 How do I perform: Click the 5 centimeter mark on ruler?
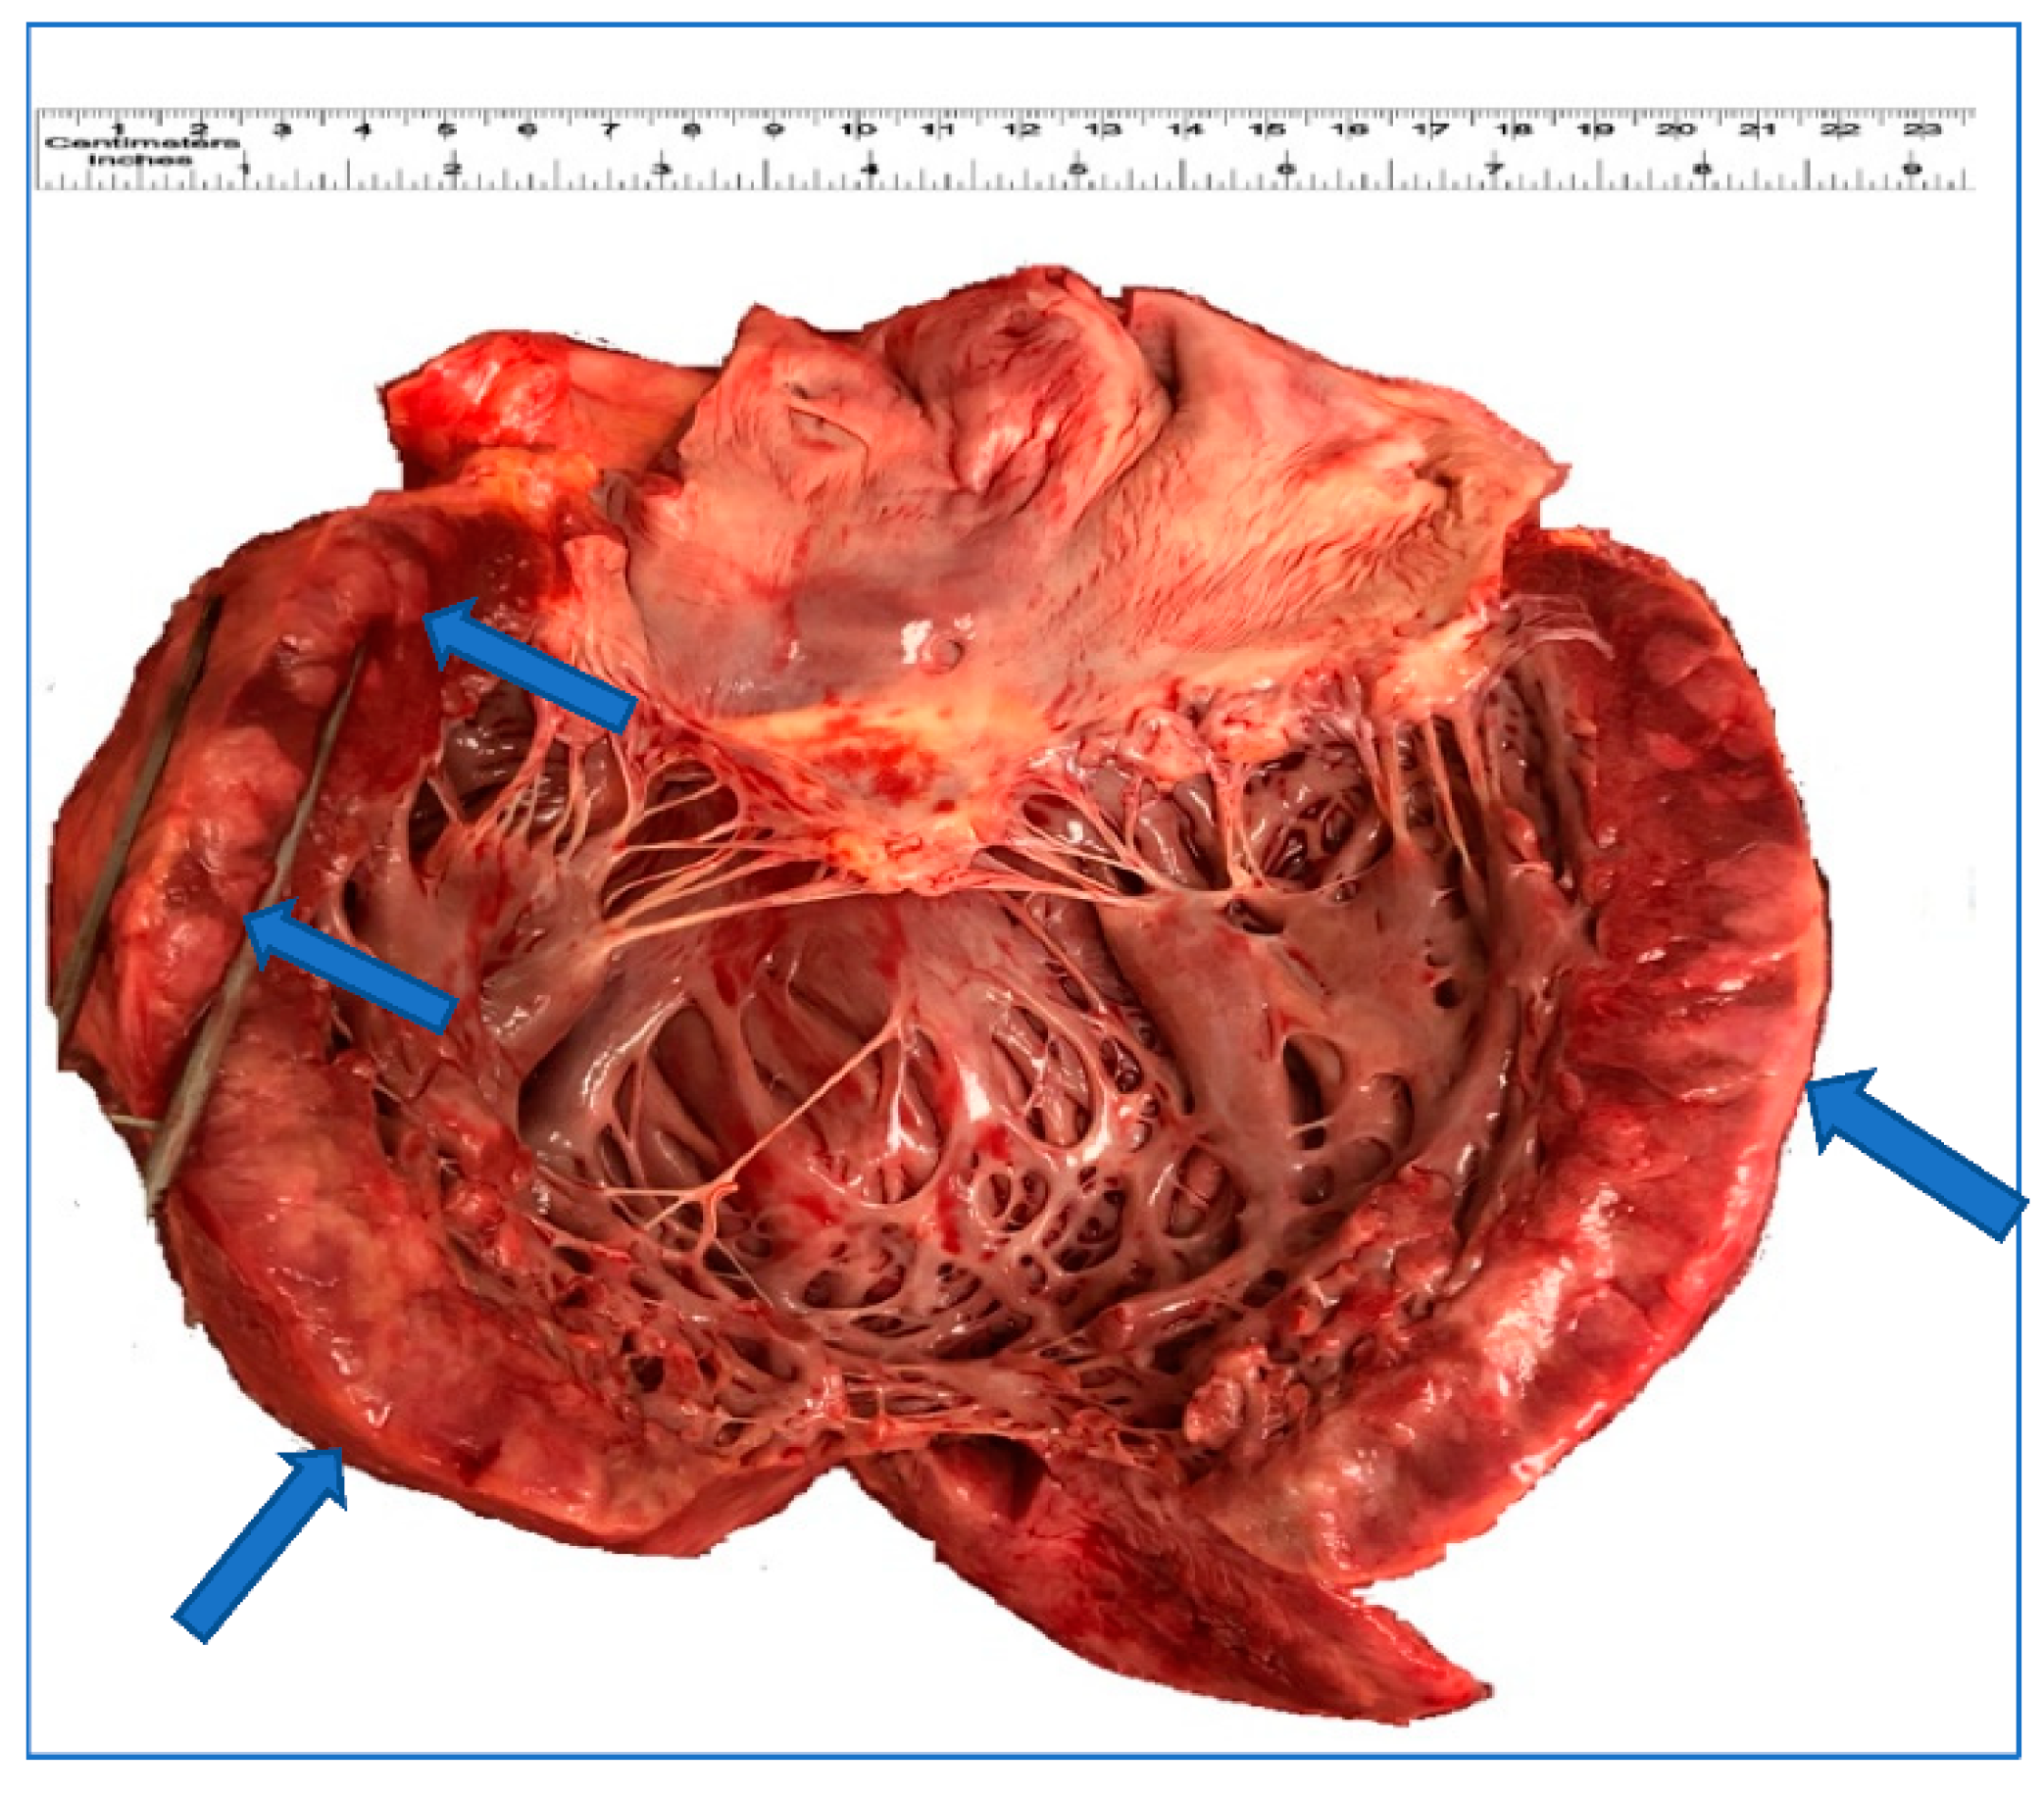coord(446,130)
